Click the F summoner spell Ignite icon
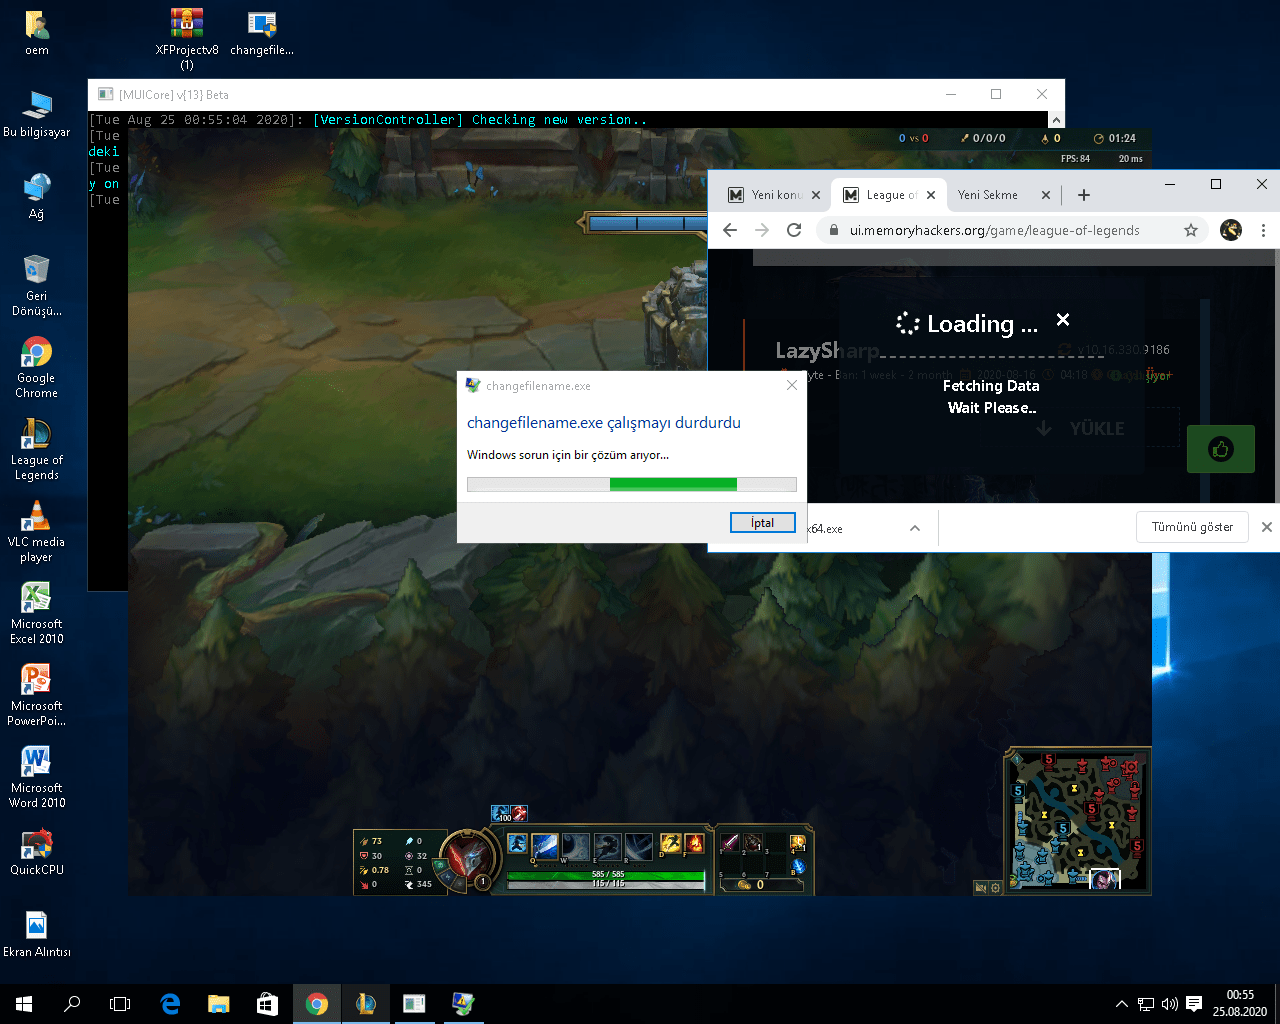 click(x=694, y=845)
